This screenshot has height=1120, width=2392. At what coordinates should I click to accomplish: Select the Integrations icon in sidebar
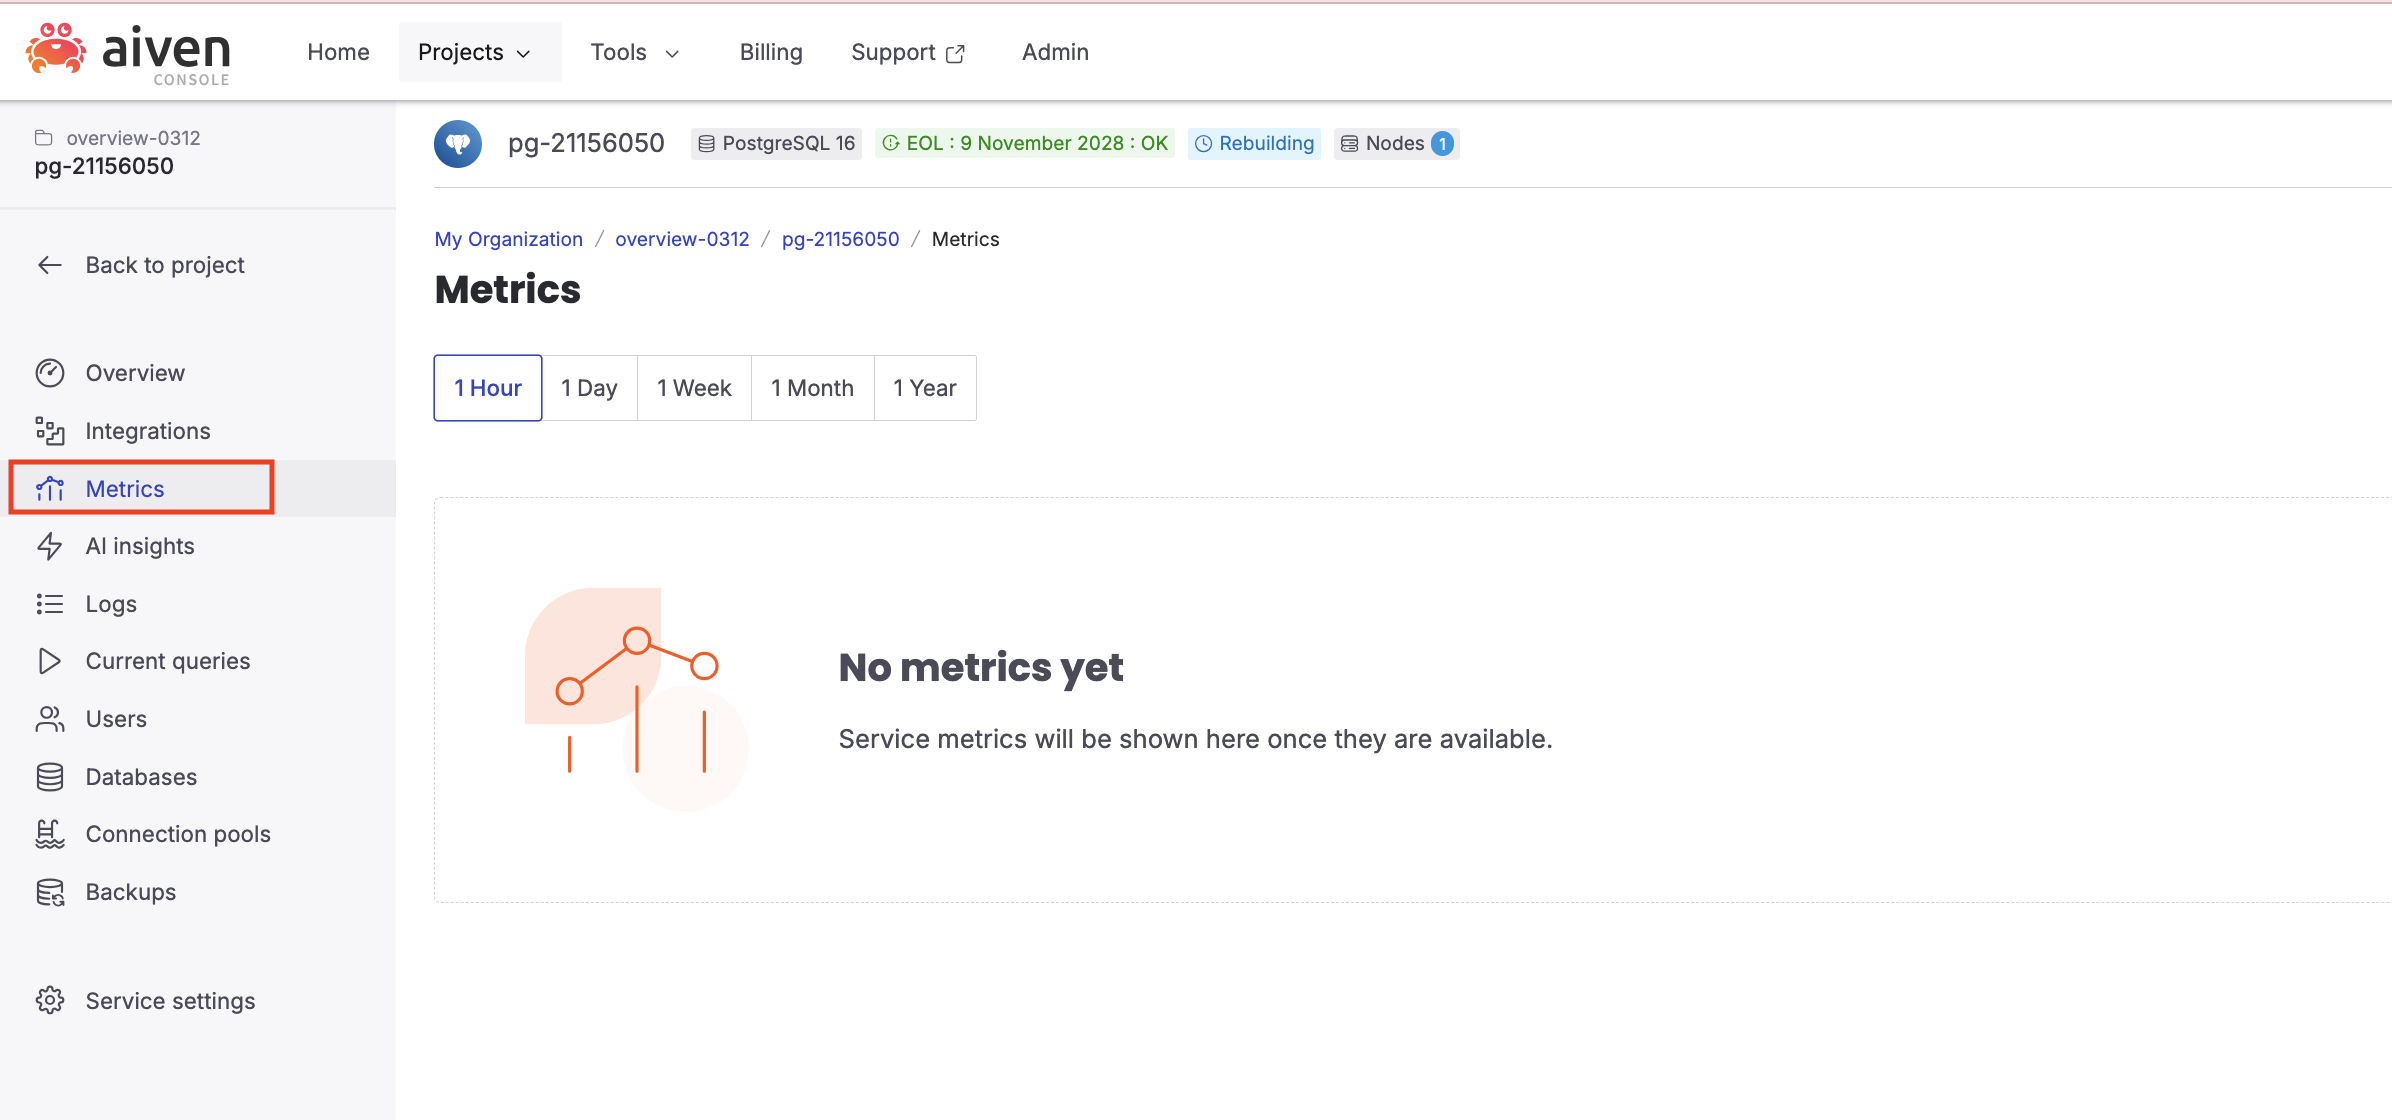point(49,431)
